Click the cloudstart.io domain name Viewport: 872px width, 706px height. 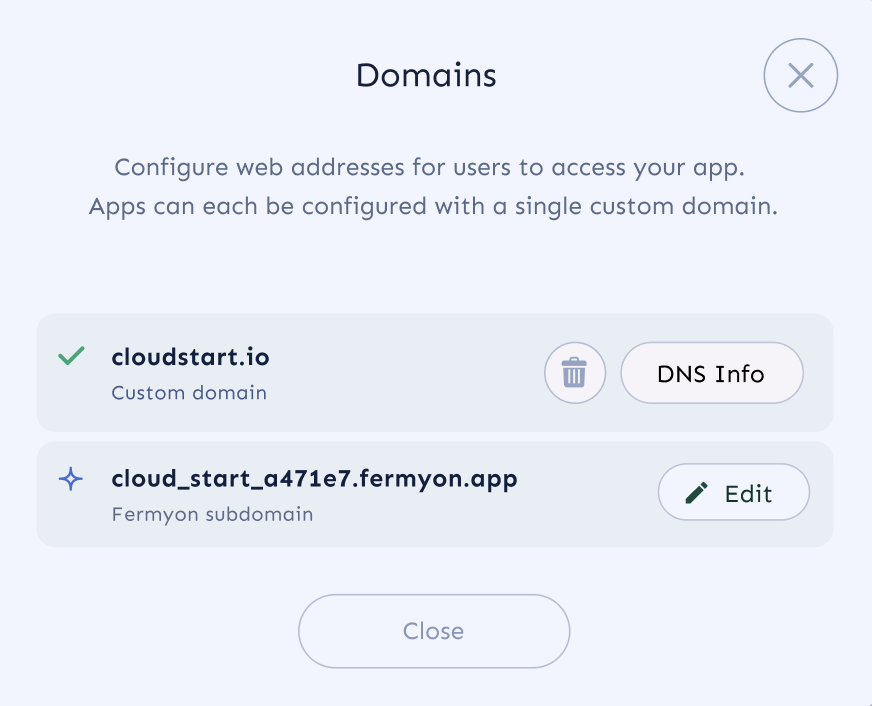tap(190, 356)
